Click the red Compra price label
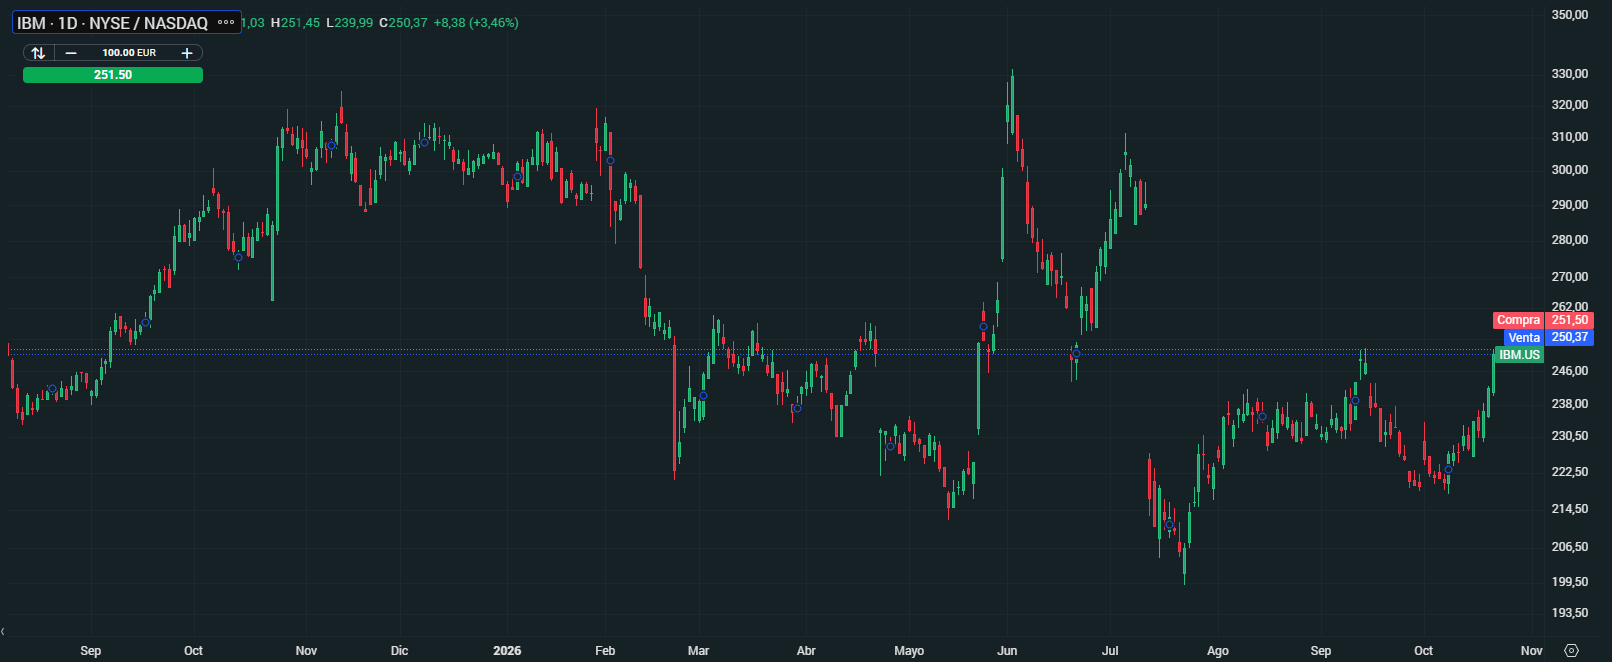Screen dimensions: 1612x662 [1518, 320]
